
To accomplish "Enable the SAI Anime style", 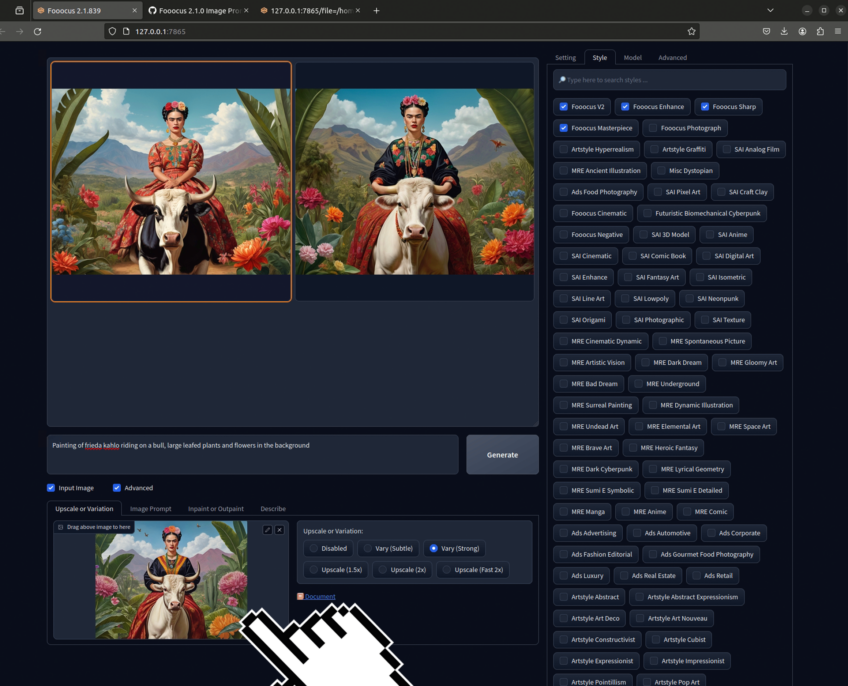I will pyautogui.click(x=710, y=235).
